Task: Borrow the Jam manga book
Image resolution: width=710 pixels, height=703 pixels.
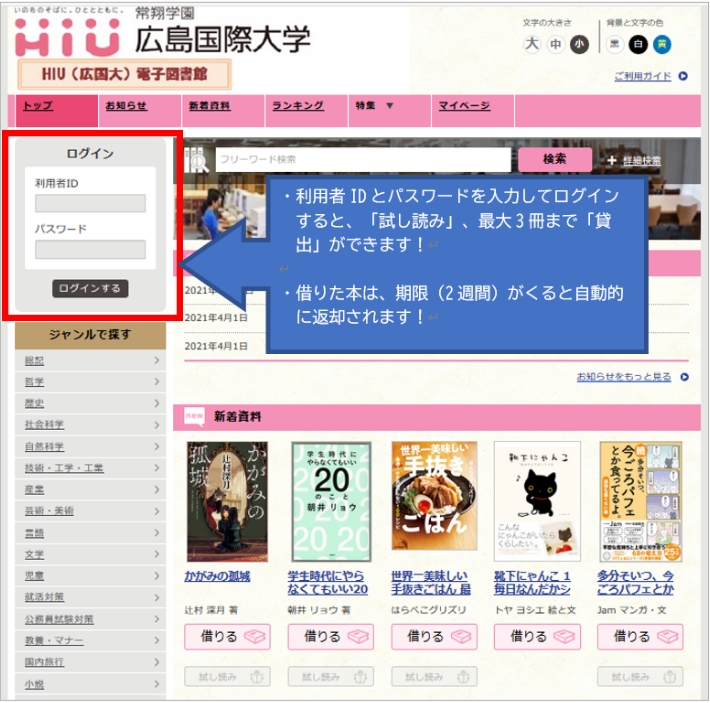Action: click(x=640, y=637)
